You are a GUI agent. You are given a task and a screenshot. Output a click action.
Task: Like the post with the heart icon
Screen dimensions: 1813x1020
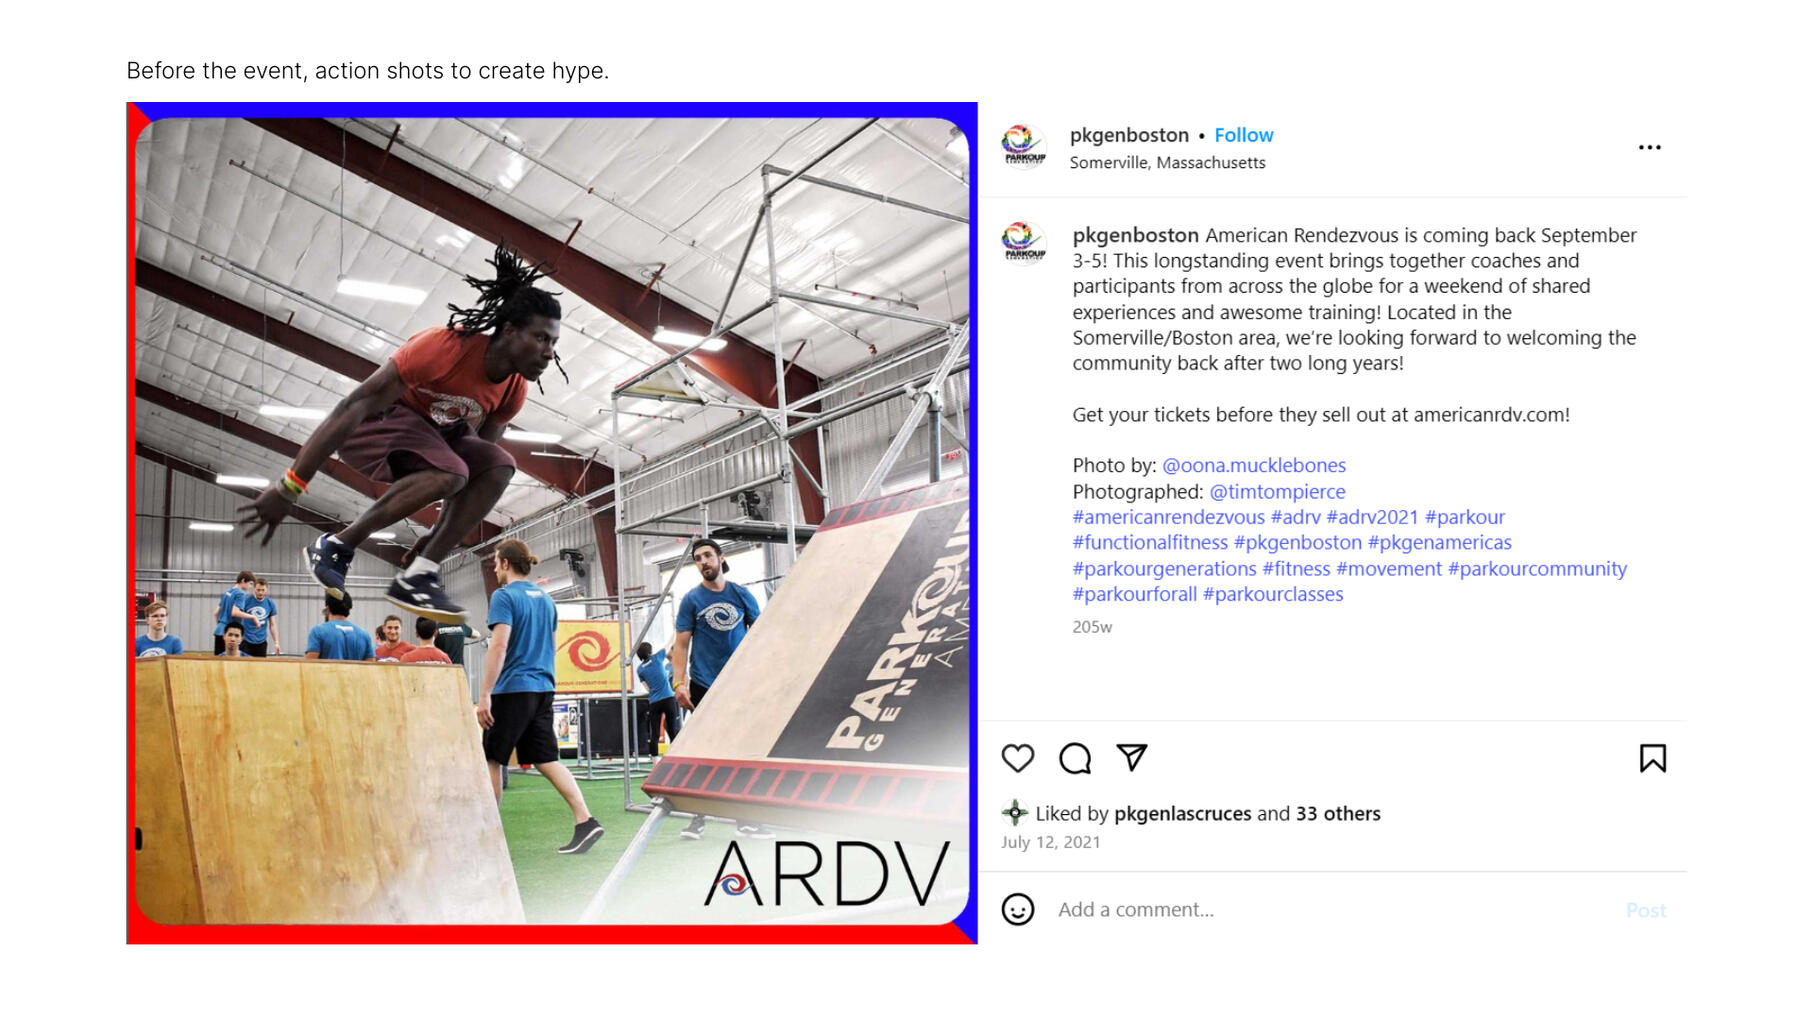point(1017,759)
